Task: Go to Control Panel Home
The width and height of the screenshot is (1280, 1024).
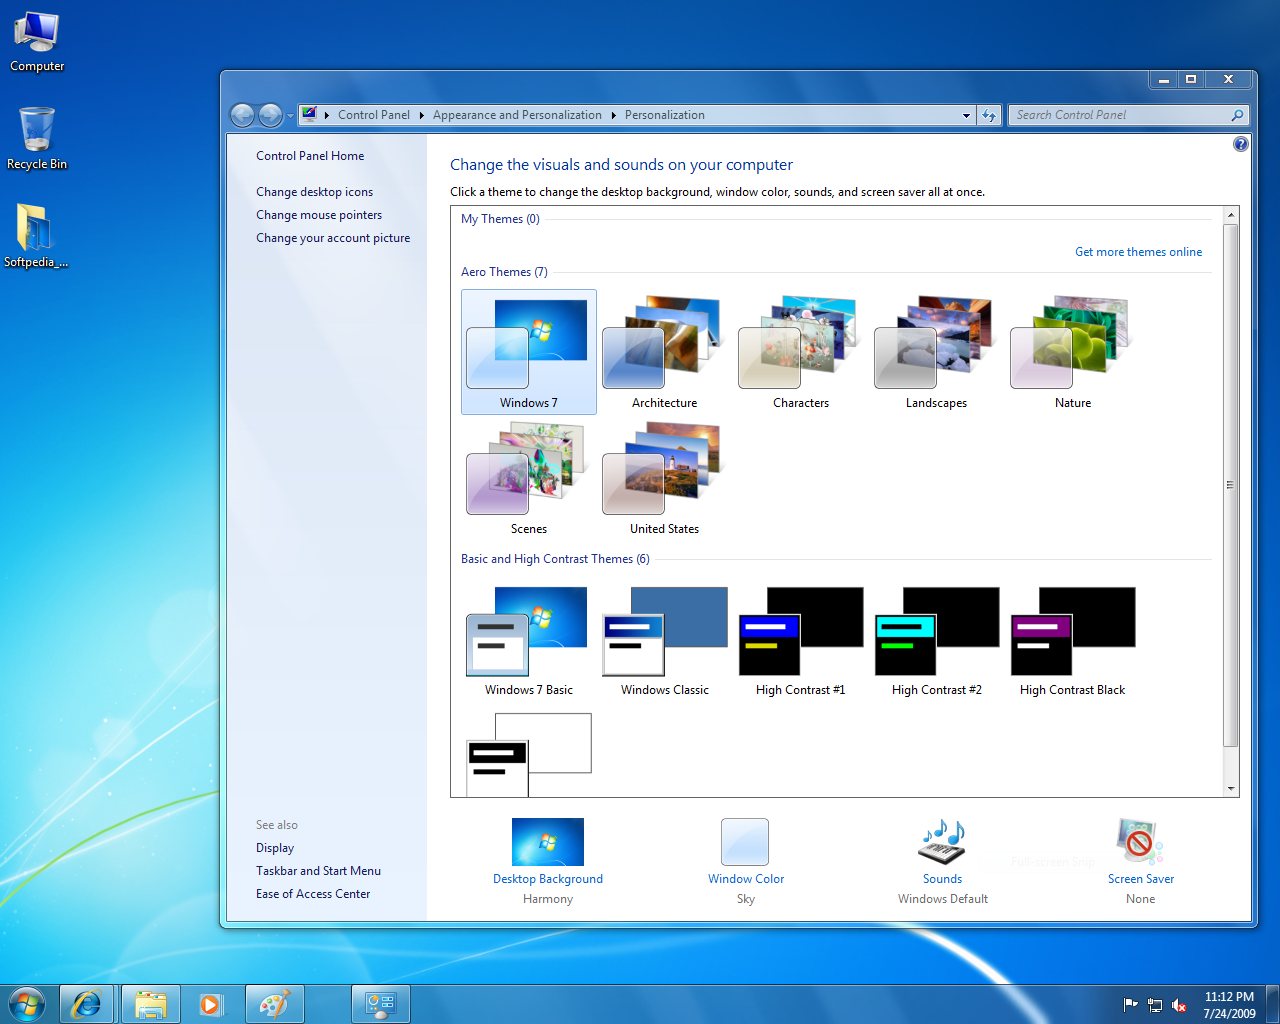Action: point(310,156)
